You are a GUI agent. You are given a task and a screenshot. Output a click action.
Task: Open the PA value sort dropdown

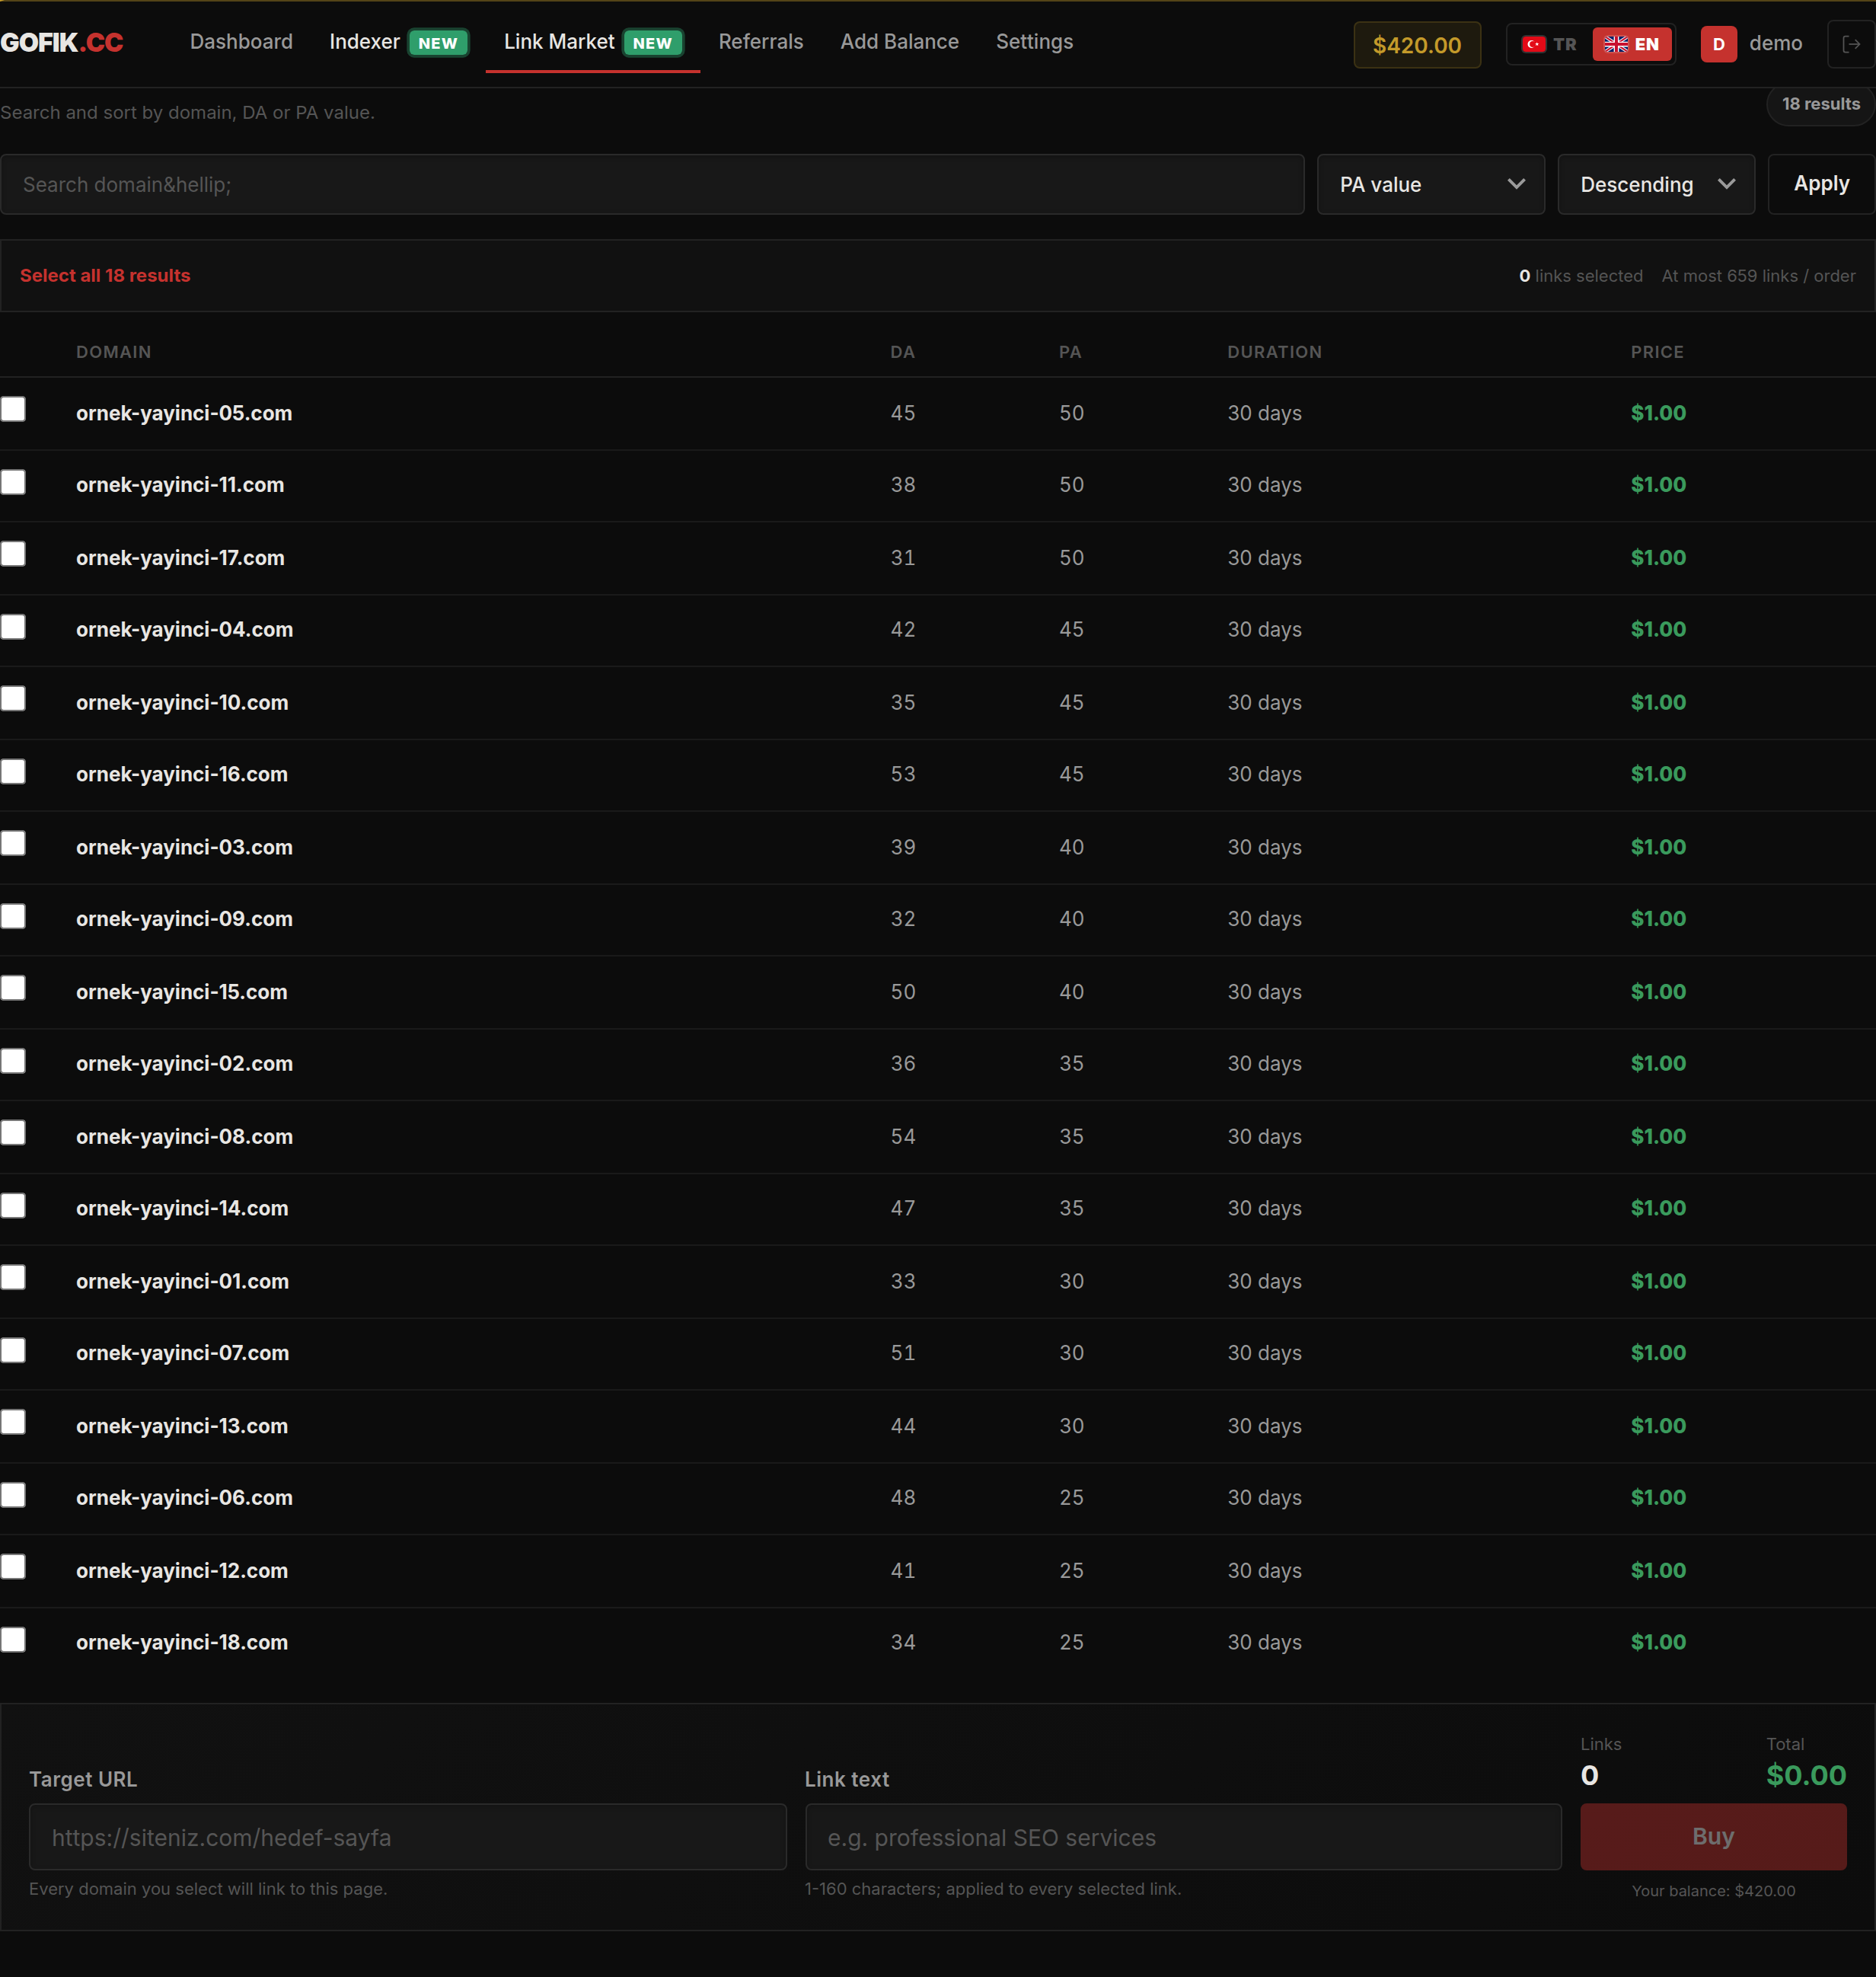click(x=1430, y=184)
